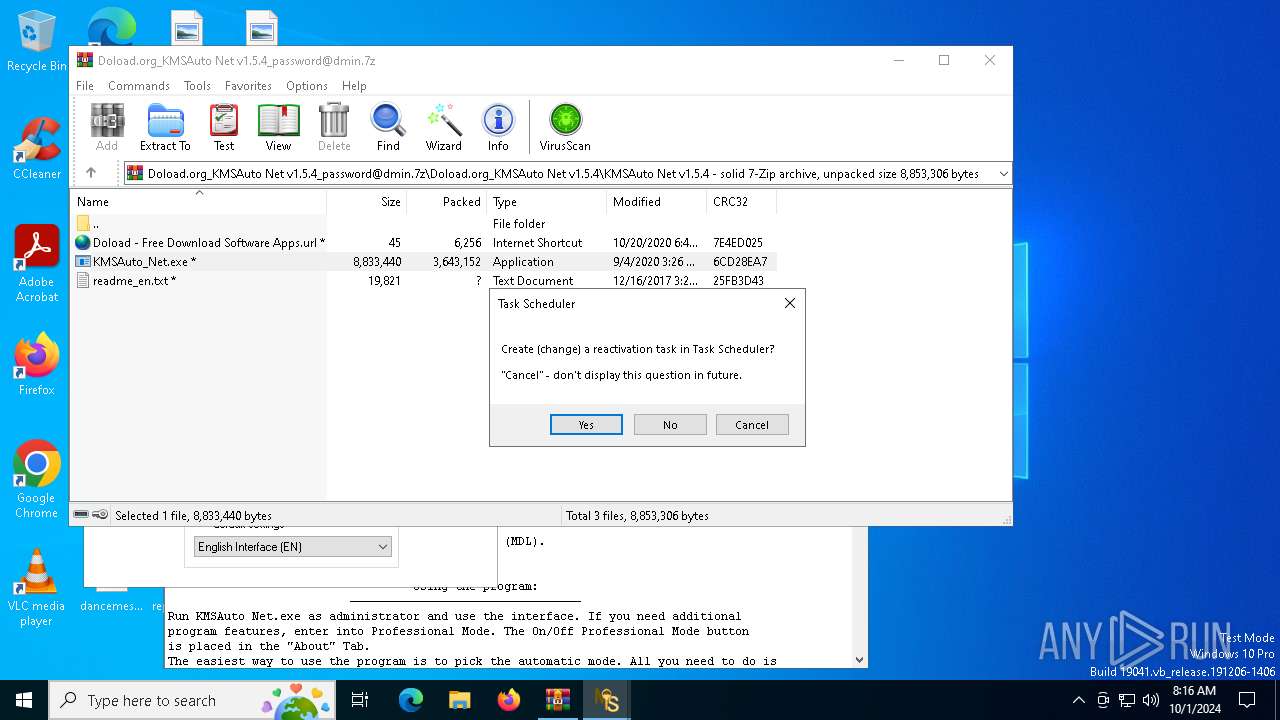
Task: Switch to KMSAuto app in the taskbar
Action: point(606,700)
